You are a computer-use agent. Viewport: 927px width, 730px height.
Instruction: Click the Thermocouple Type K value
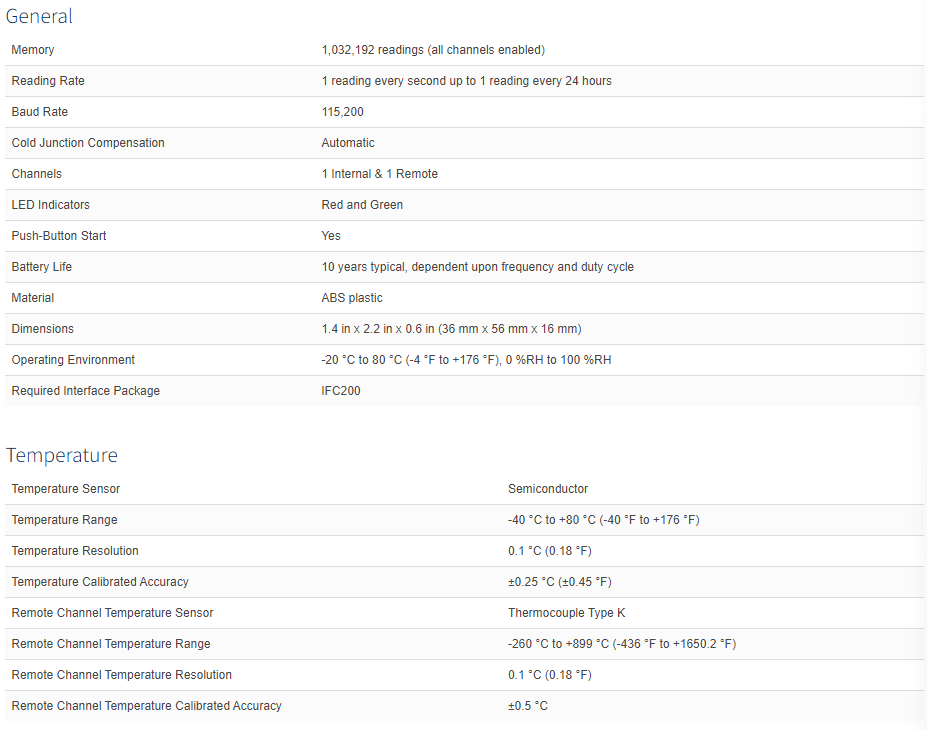[566, 613]
